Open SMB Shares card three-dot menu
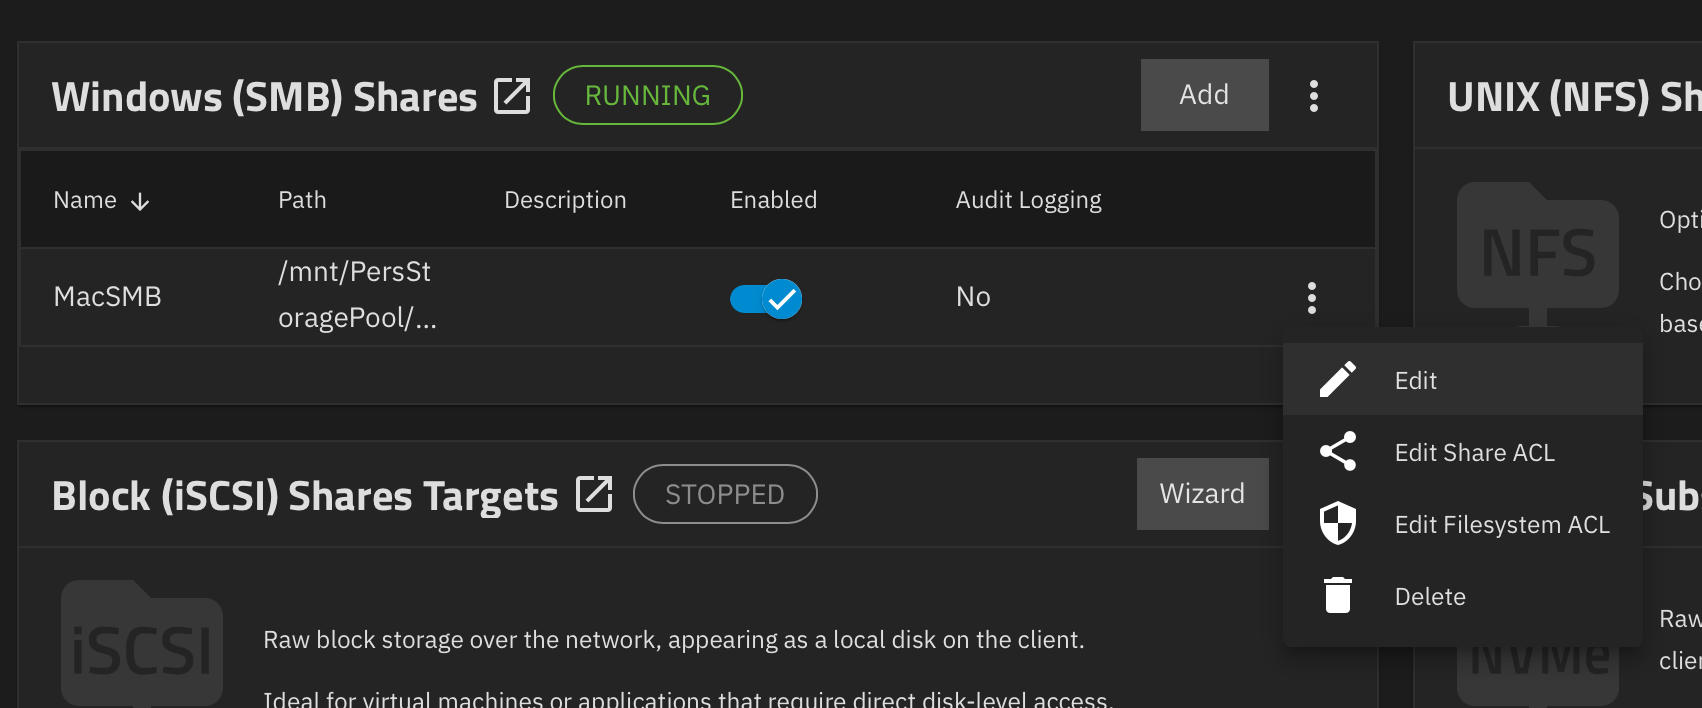This screenshot has height=708, width=1702. point(1314,96)
